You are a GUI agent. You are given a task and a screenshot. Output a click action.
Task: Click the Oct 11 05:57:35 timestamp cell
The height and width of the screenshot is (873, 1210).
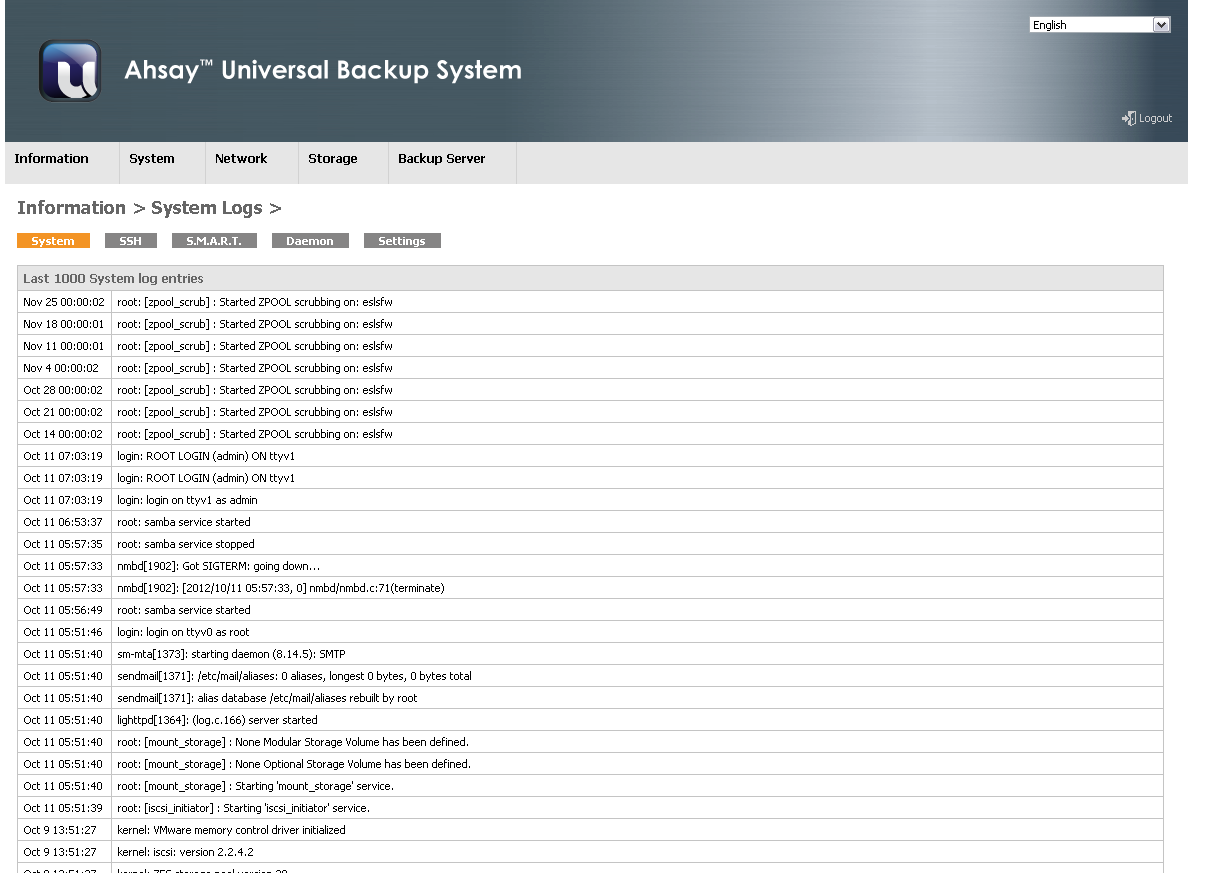pos(63,544)
